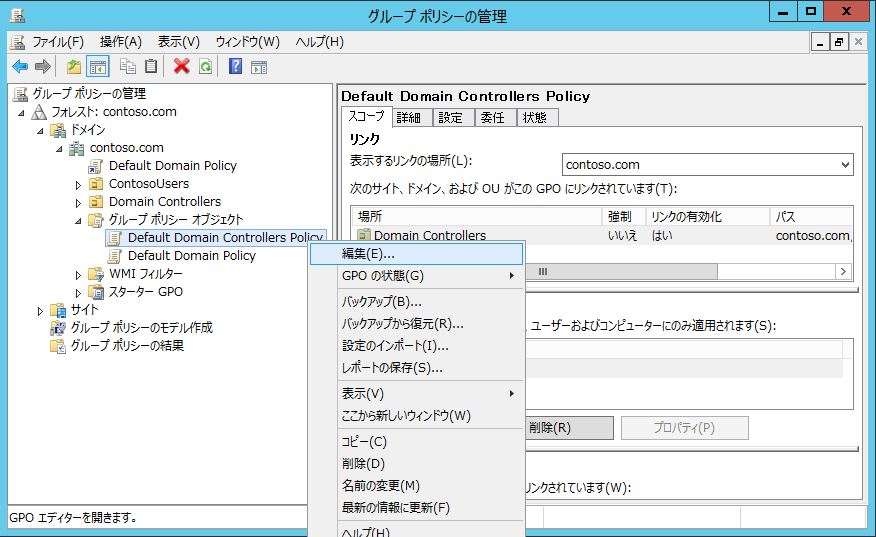Viewport: 876px width, 537px height.
Task: Click the green Refresh toolbar icon
Action: pyautogui.click(x=205, y=66)
